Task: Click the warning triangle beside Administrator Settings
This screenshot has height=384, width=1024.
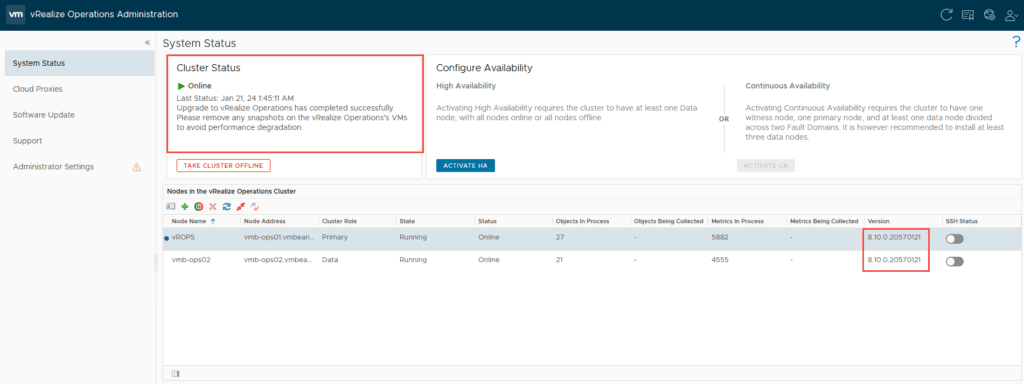Action: click(x=136, y=167)
